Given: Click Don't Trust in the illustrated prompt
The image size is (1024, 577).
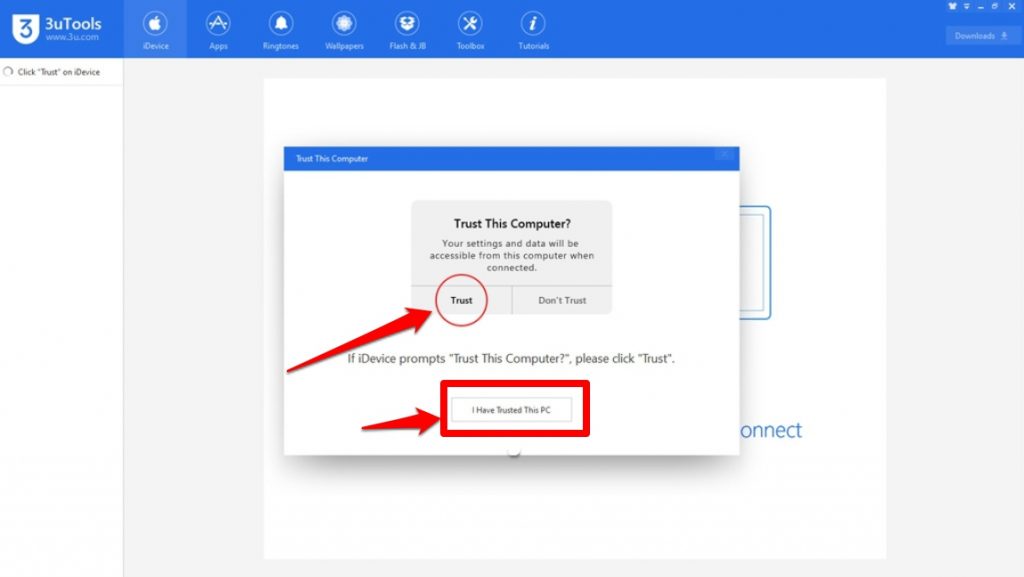Looking at the screenshot, I should click(562, 300).
